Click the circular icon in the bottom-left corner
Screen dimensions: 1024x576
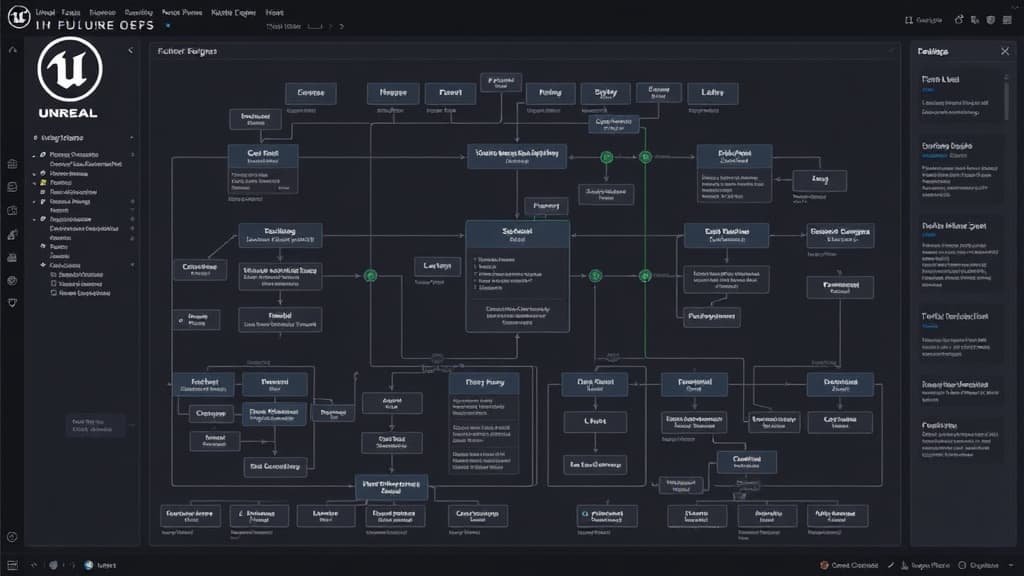(x=13, y=537)
